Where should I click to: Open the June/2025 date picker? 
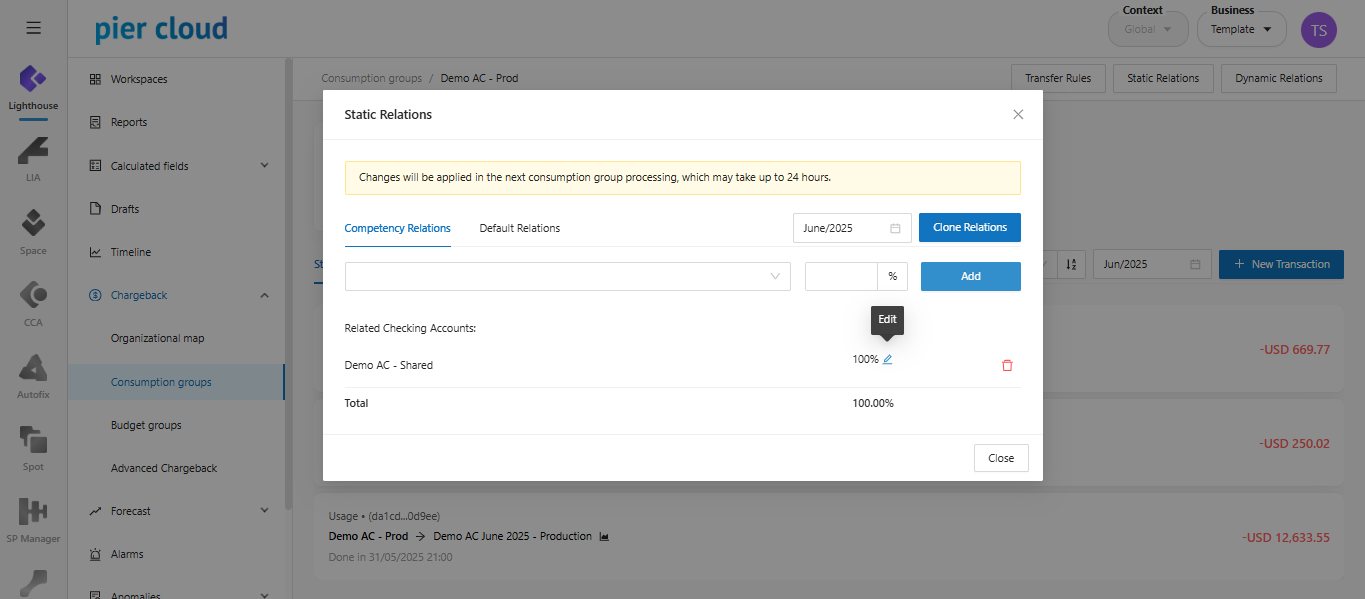(851, 228)
